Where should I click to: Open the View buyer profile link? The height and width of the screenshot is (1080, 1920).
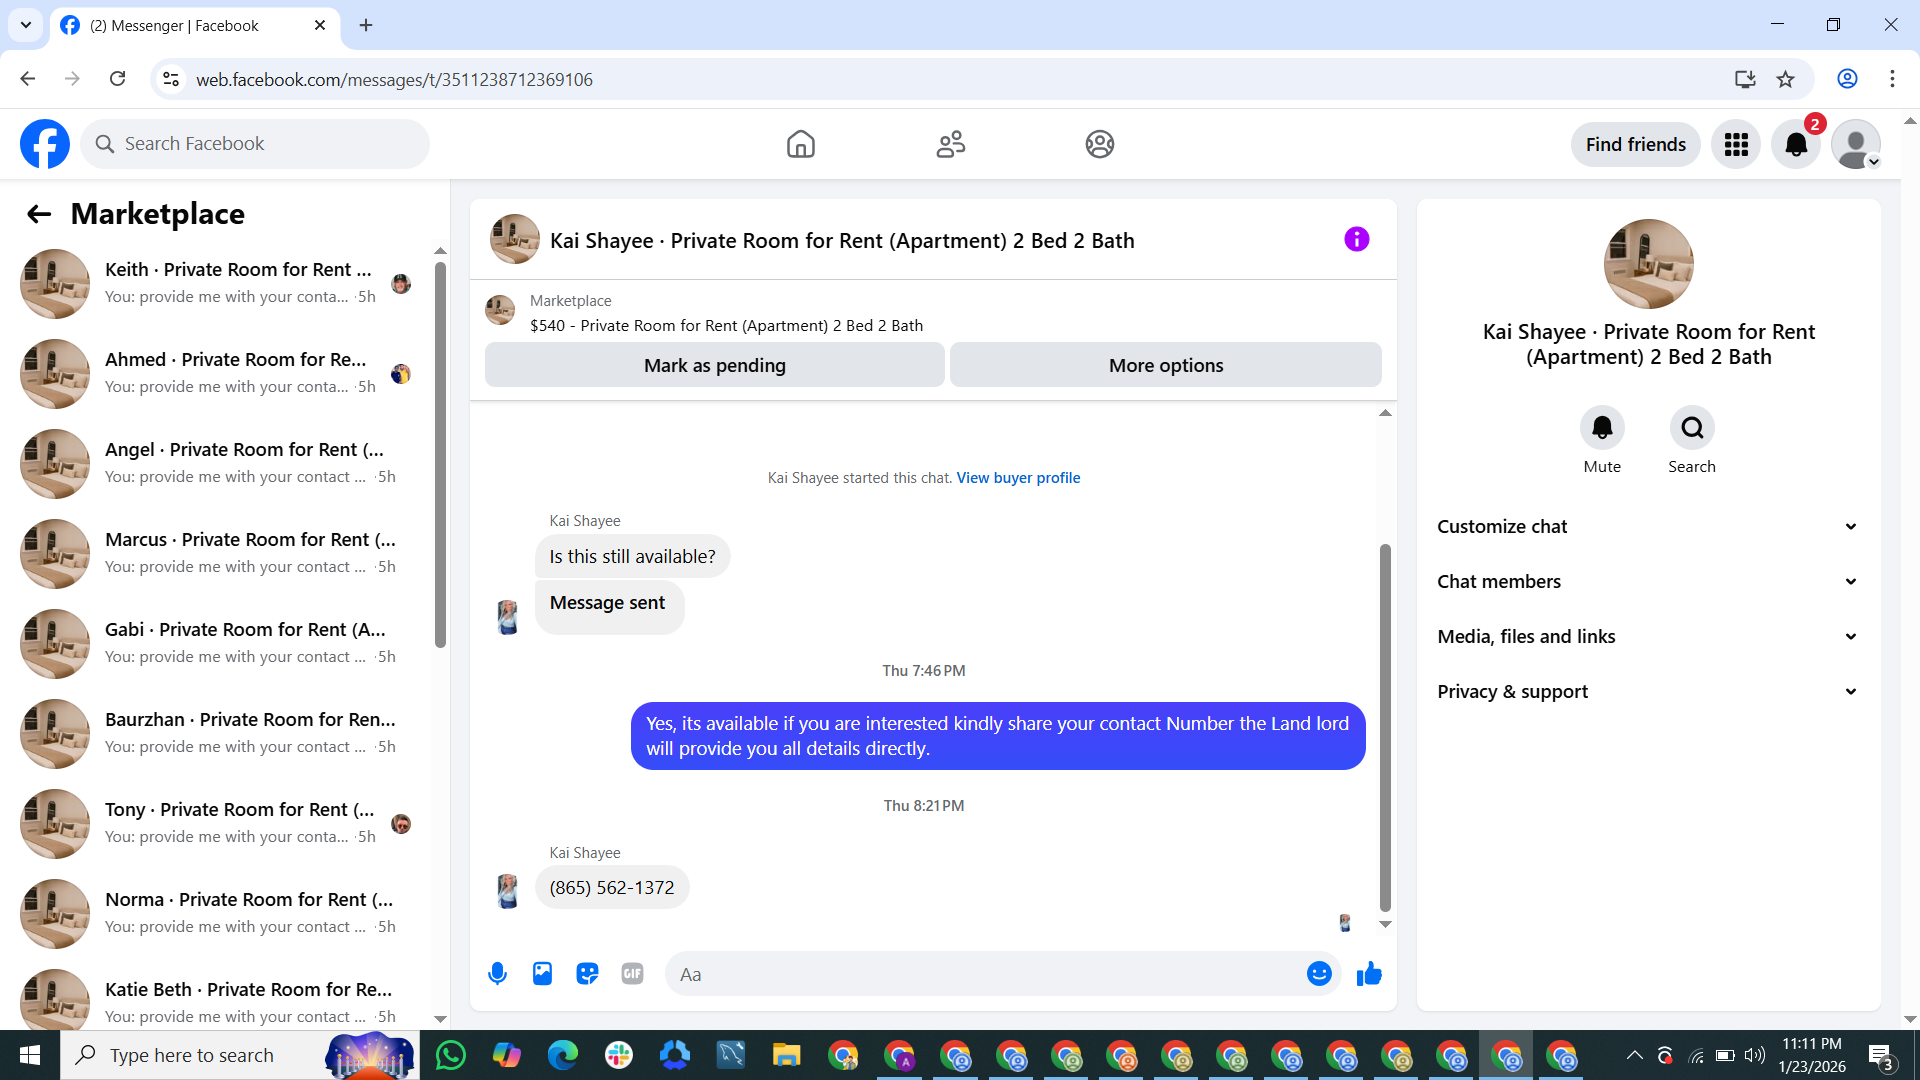point(1018,478)
